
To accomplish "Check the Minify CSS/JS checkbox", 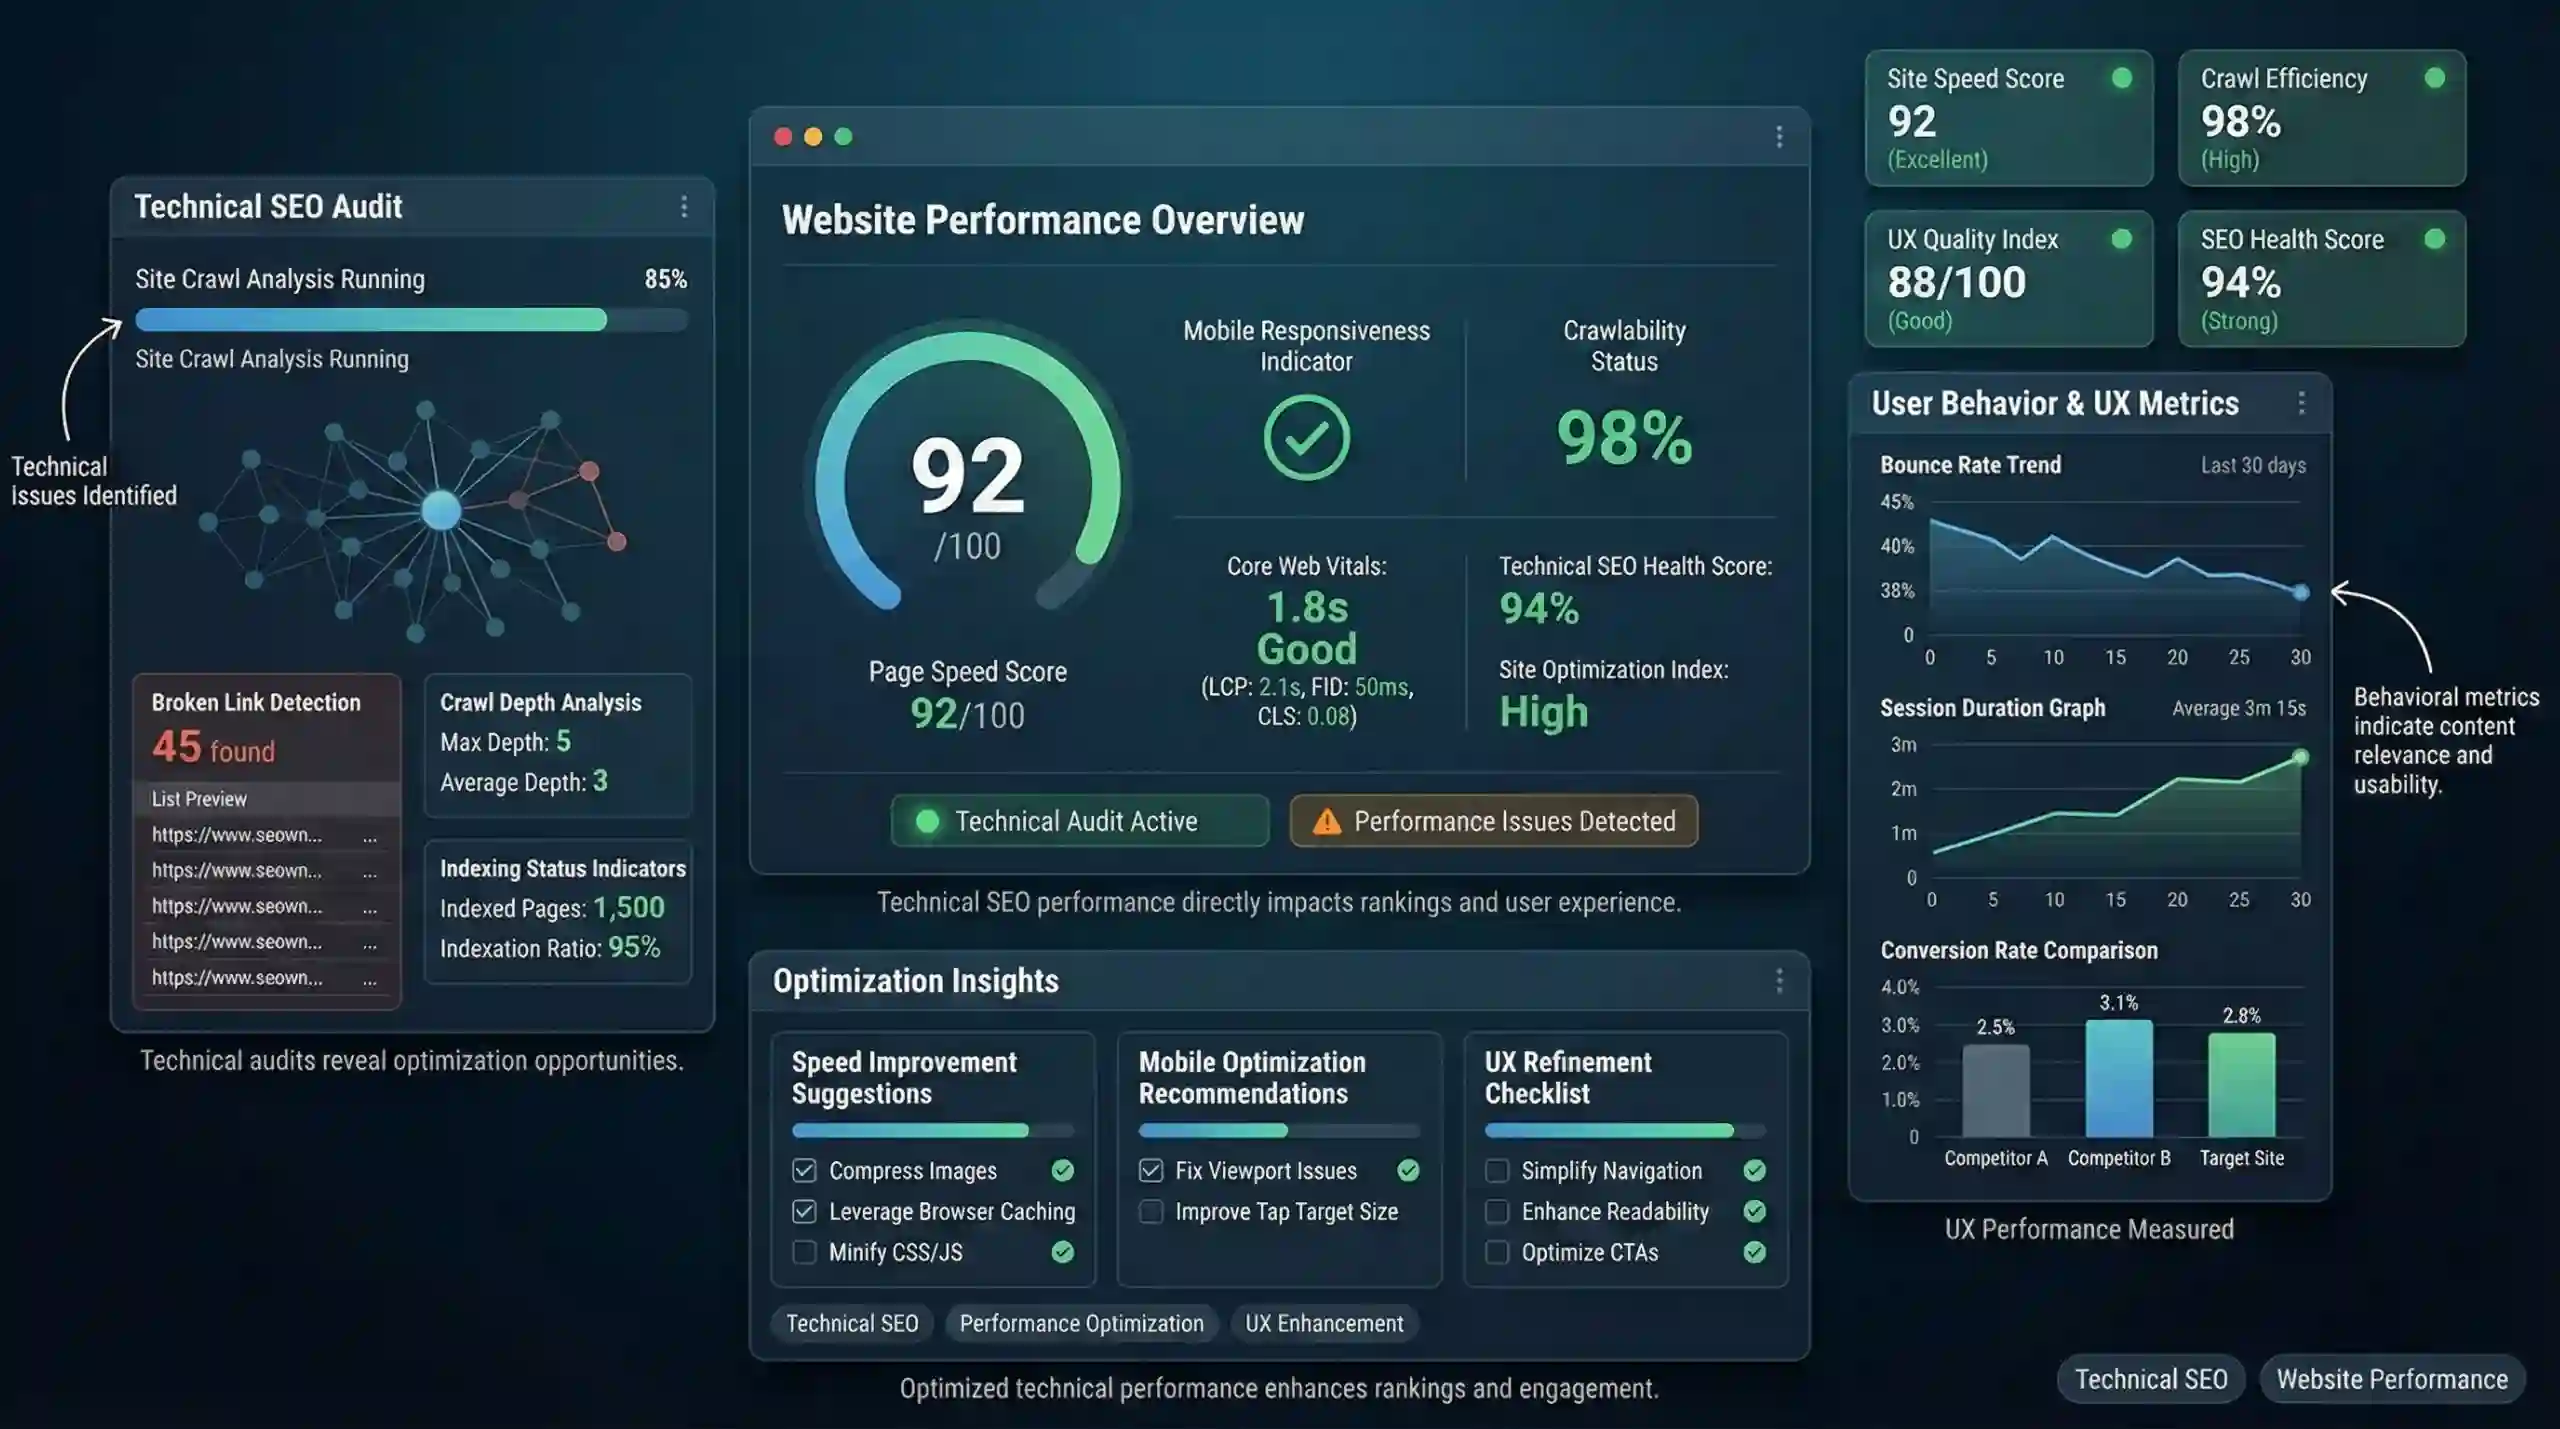I will (804, 1252).
